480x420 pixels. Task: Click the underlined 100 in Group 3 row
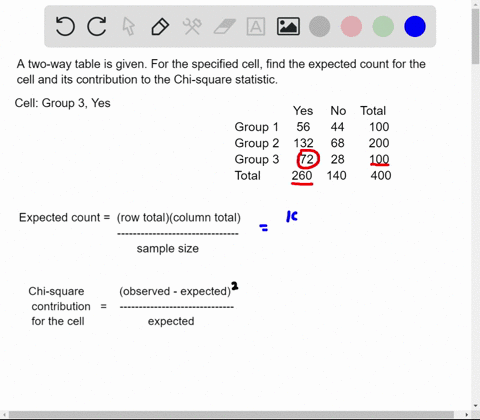379,159
